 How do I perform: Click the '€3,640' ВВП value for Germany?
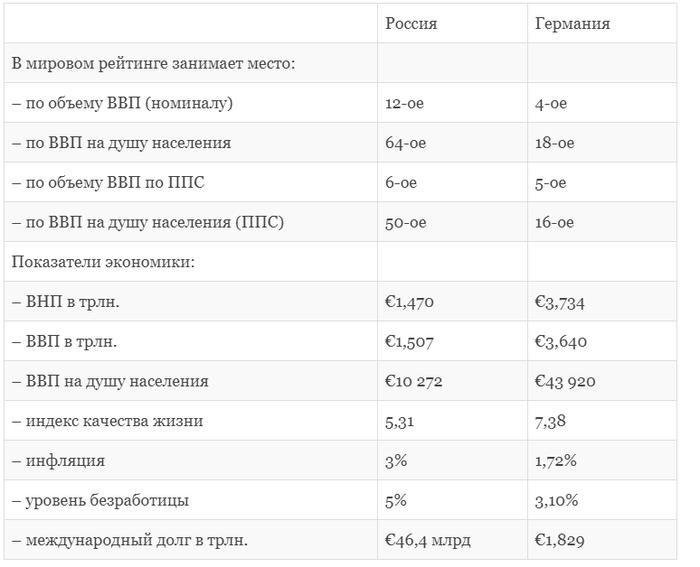(x=561, y=342)
